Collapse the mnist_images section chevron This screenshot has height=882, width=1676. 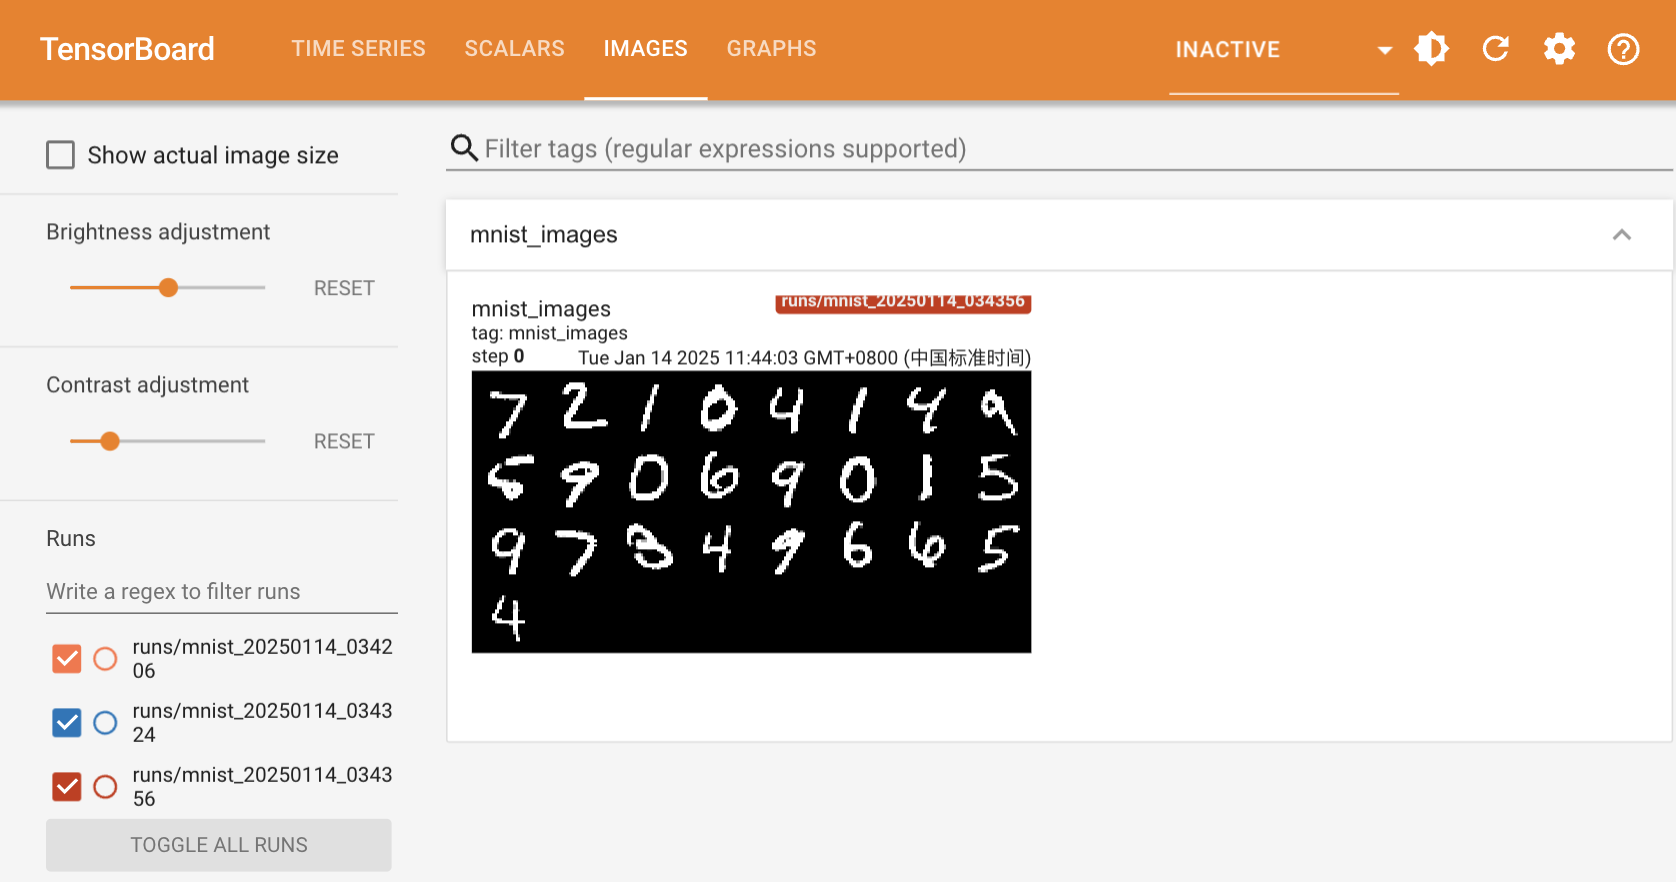tap(1621, 235)
